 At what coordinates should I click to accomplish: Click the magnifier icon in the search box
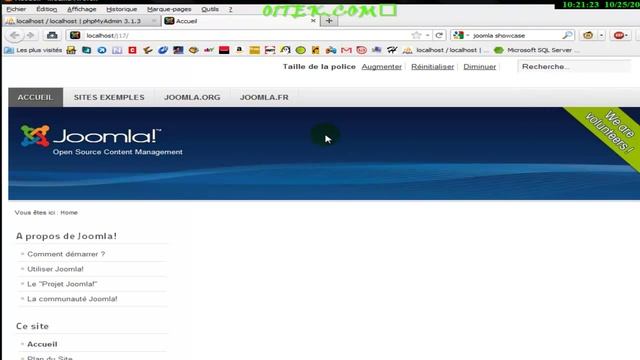[x=567, y=36]
